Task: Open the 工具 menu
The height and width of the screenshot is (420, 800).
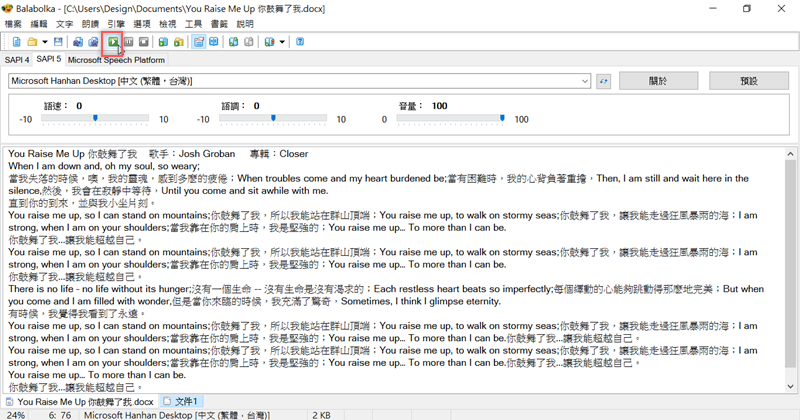Action: 193,24
